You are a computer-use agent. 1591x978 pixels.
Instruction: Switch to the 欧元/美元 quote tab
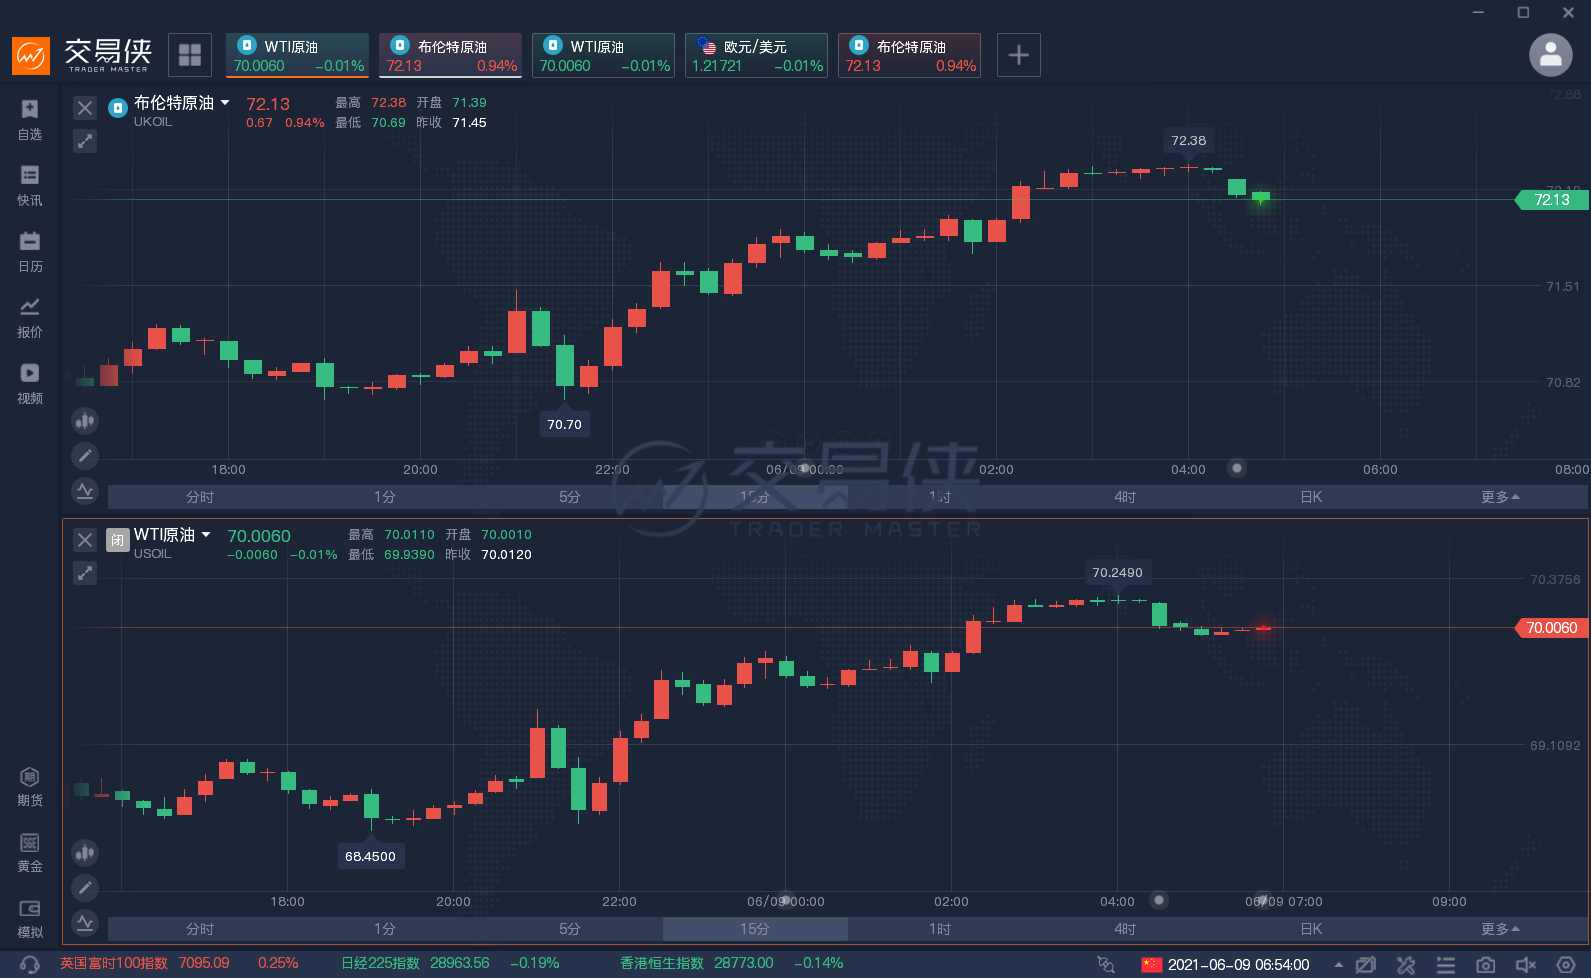click(756, 55)
